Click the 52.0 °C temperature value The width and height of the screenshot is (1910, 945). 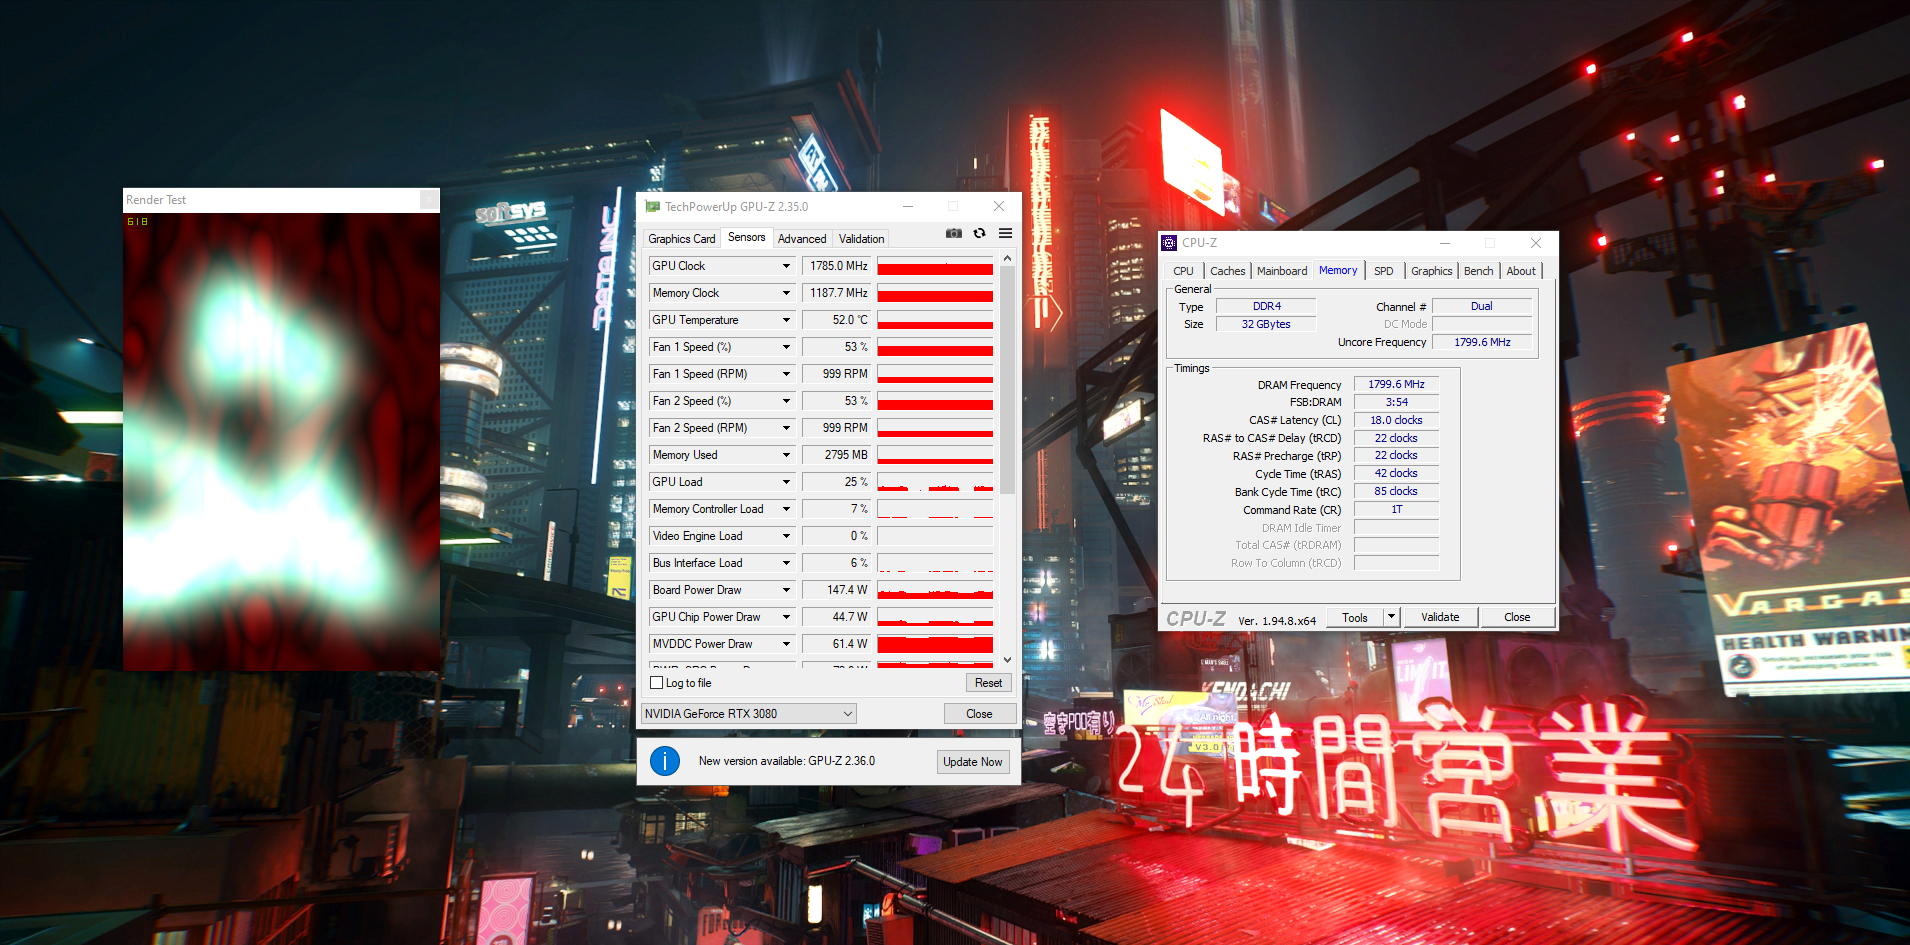[837, 320]
